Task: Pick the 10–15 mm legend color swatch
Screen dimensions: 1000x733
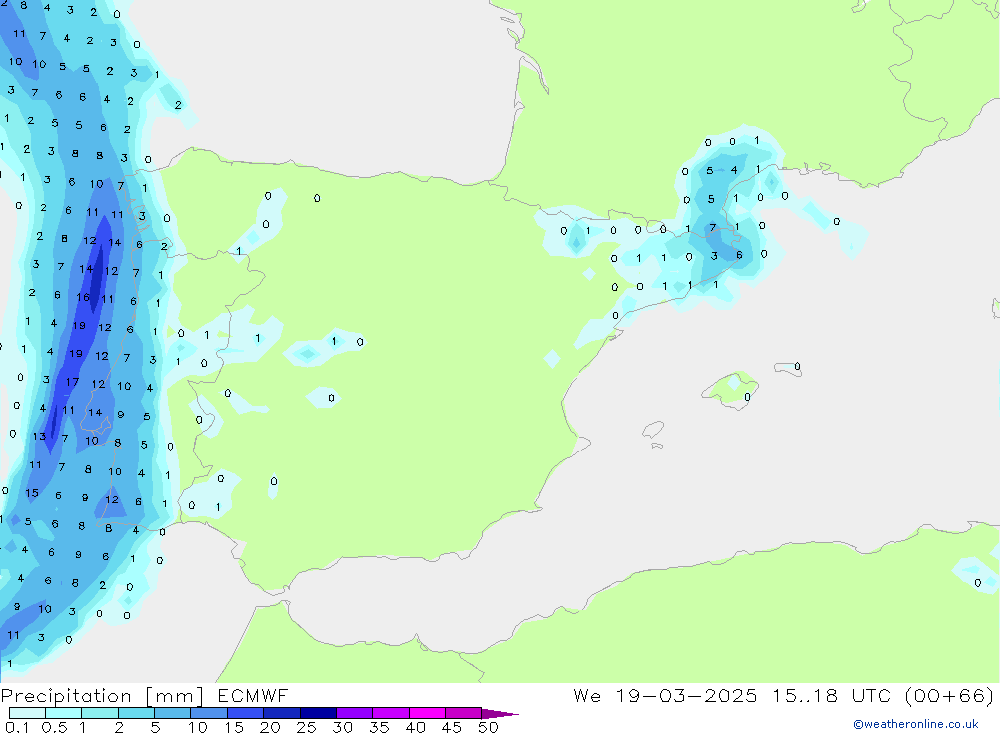Action: point(209,713)
